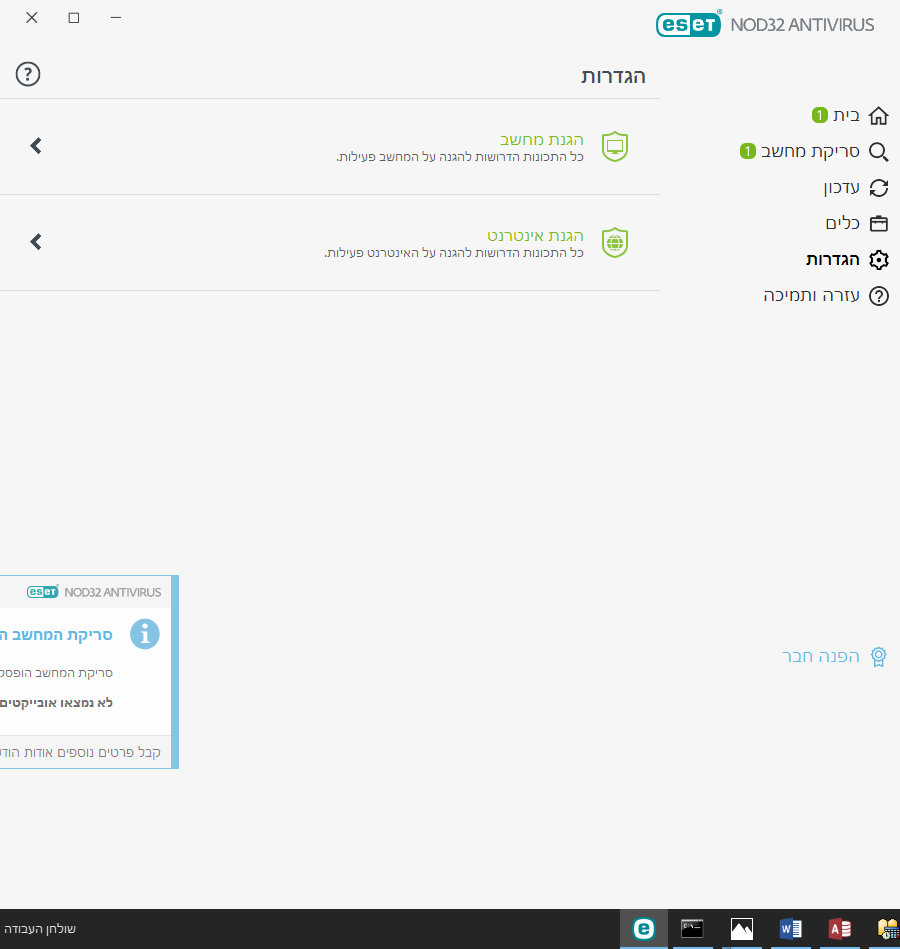
Task: Open the עדכון (Update) sidebar section
Action: (856, 188)
